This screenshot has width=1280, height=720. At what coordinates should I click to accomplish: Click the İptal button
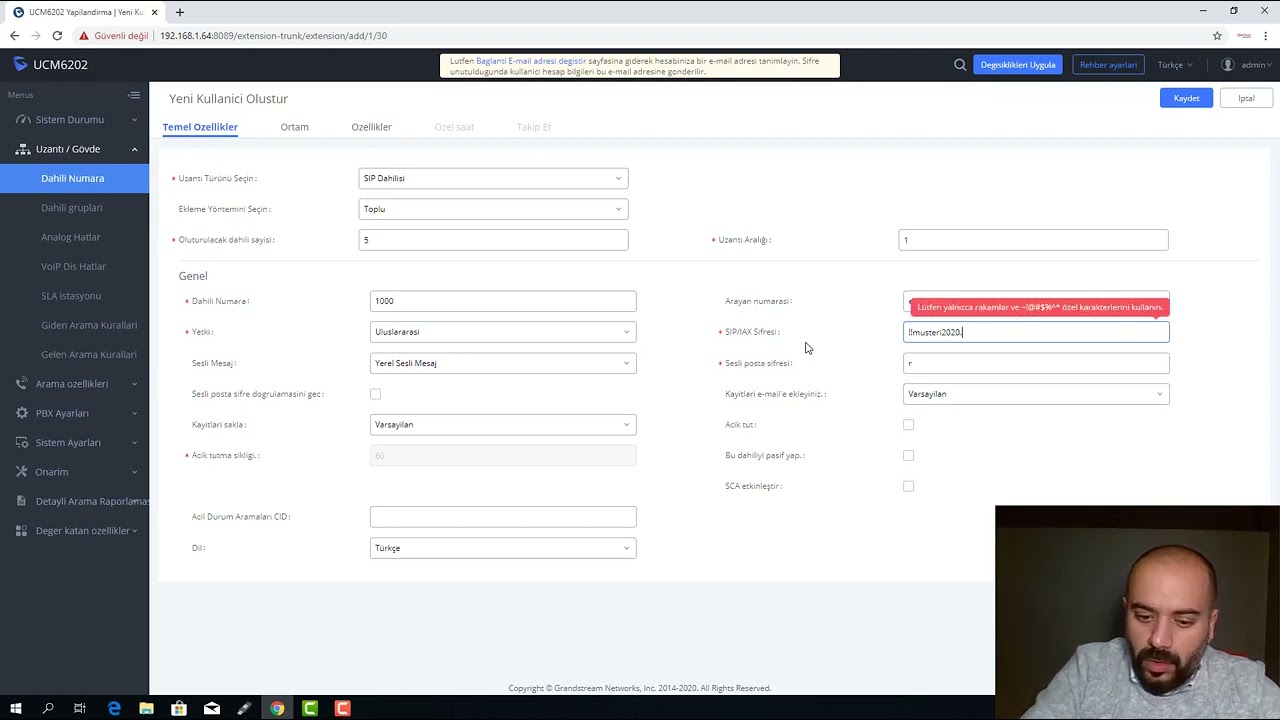click(1246, 98)
